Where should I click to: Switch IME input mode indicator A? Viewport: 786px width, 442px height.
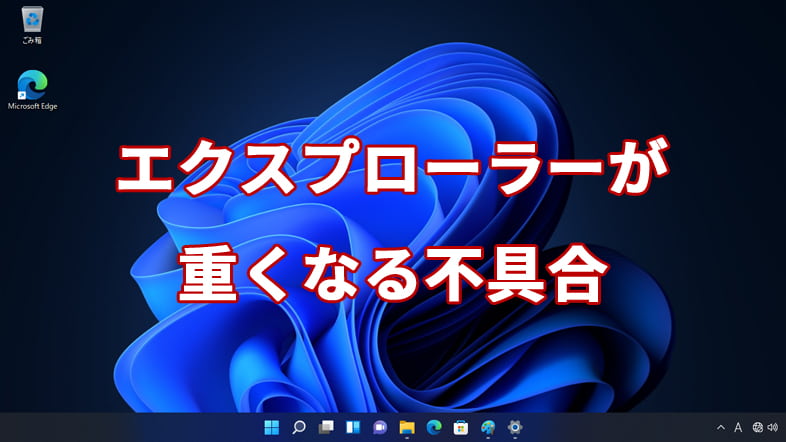pos(738,427)
